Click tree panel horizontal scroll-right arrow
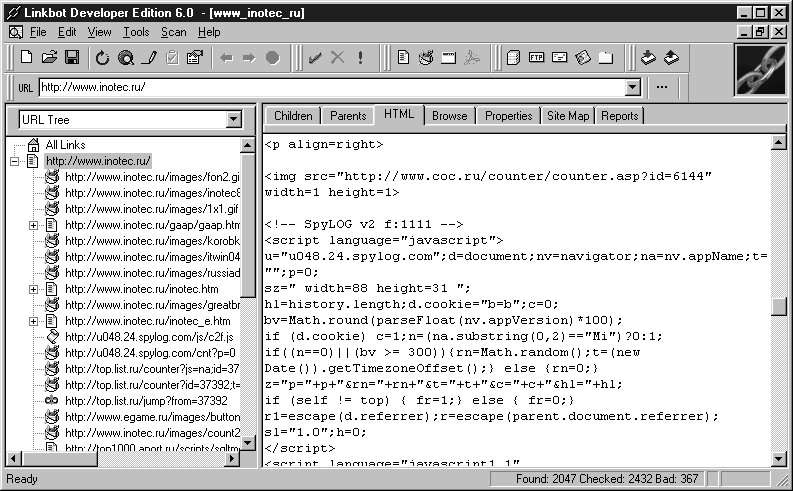Image resolution: width=793 pixels, height=491 pixels. point(232,459)
